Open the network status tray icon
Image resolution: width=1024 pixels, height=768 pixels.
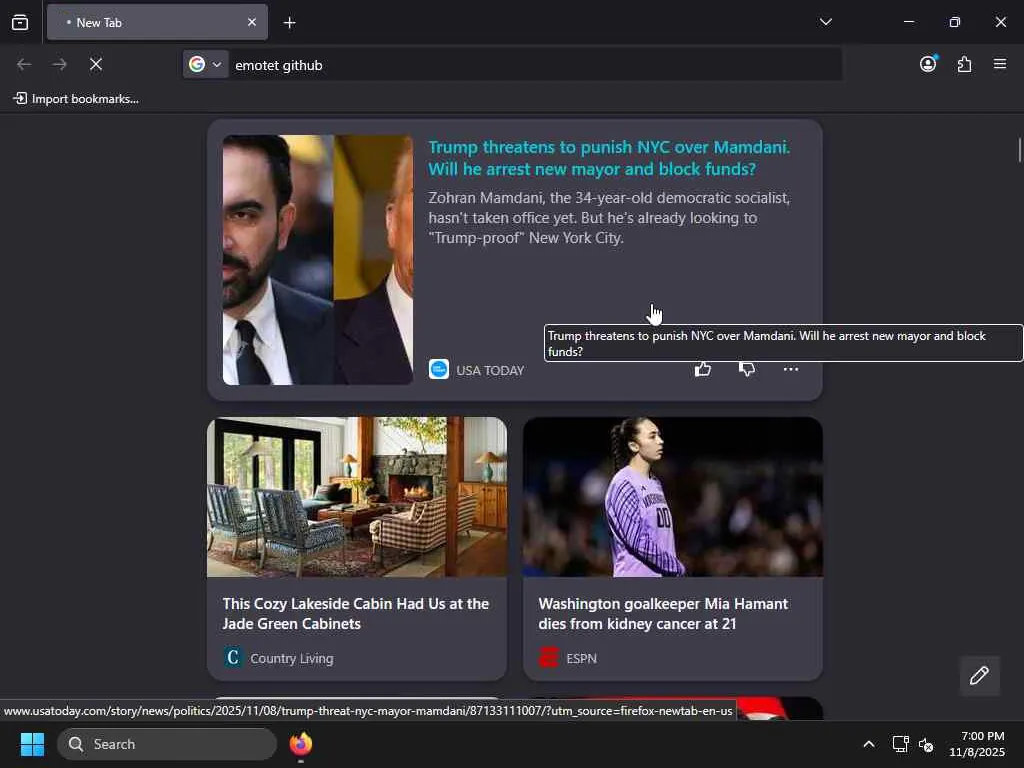point(901,744)
